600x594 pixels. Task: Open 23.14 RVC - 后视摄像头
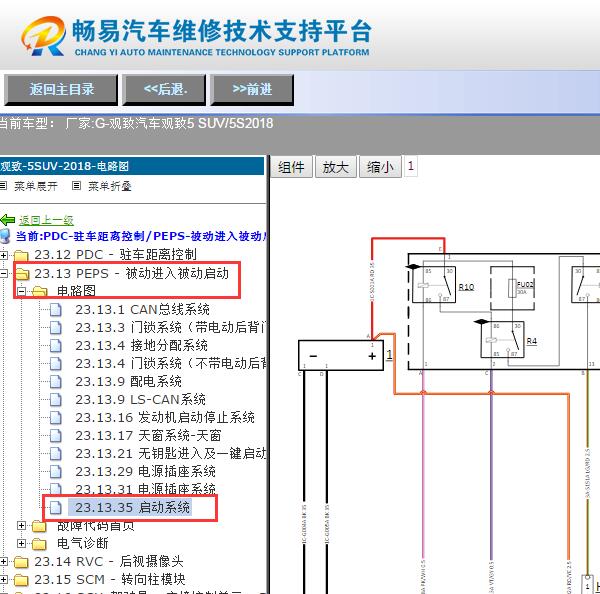pos(109,561)
